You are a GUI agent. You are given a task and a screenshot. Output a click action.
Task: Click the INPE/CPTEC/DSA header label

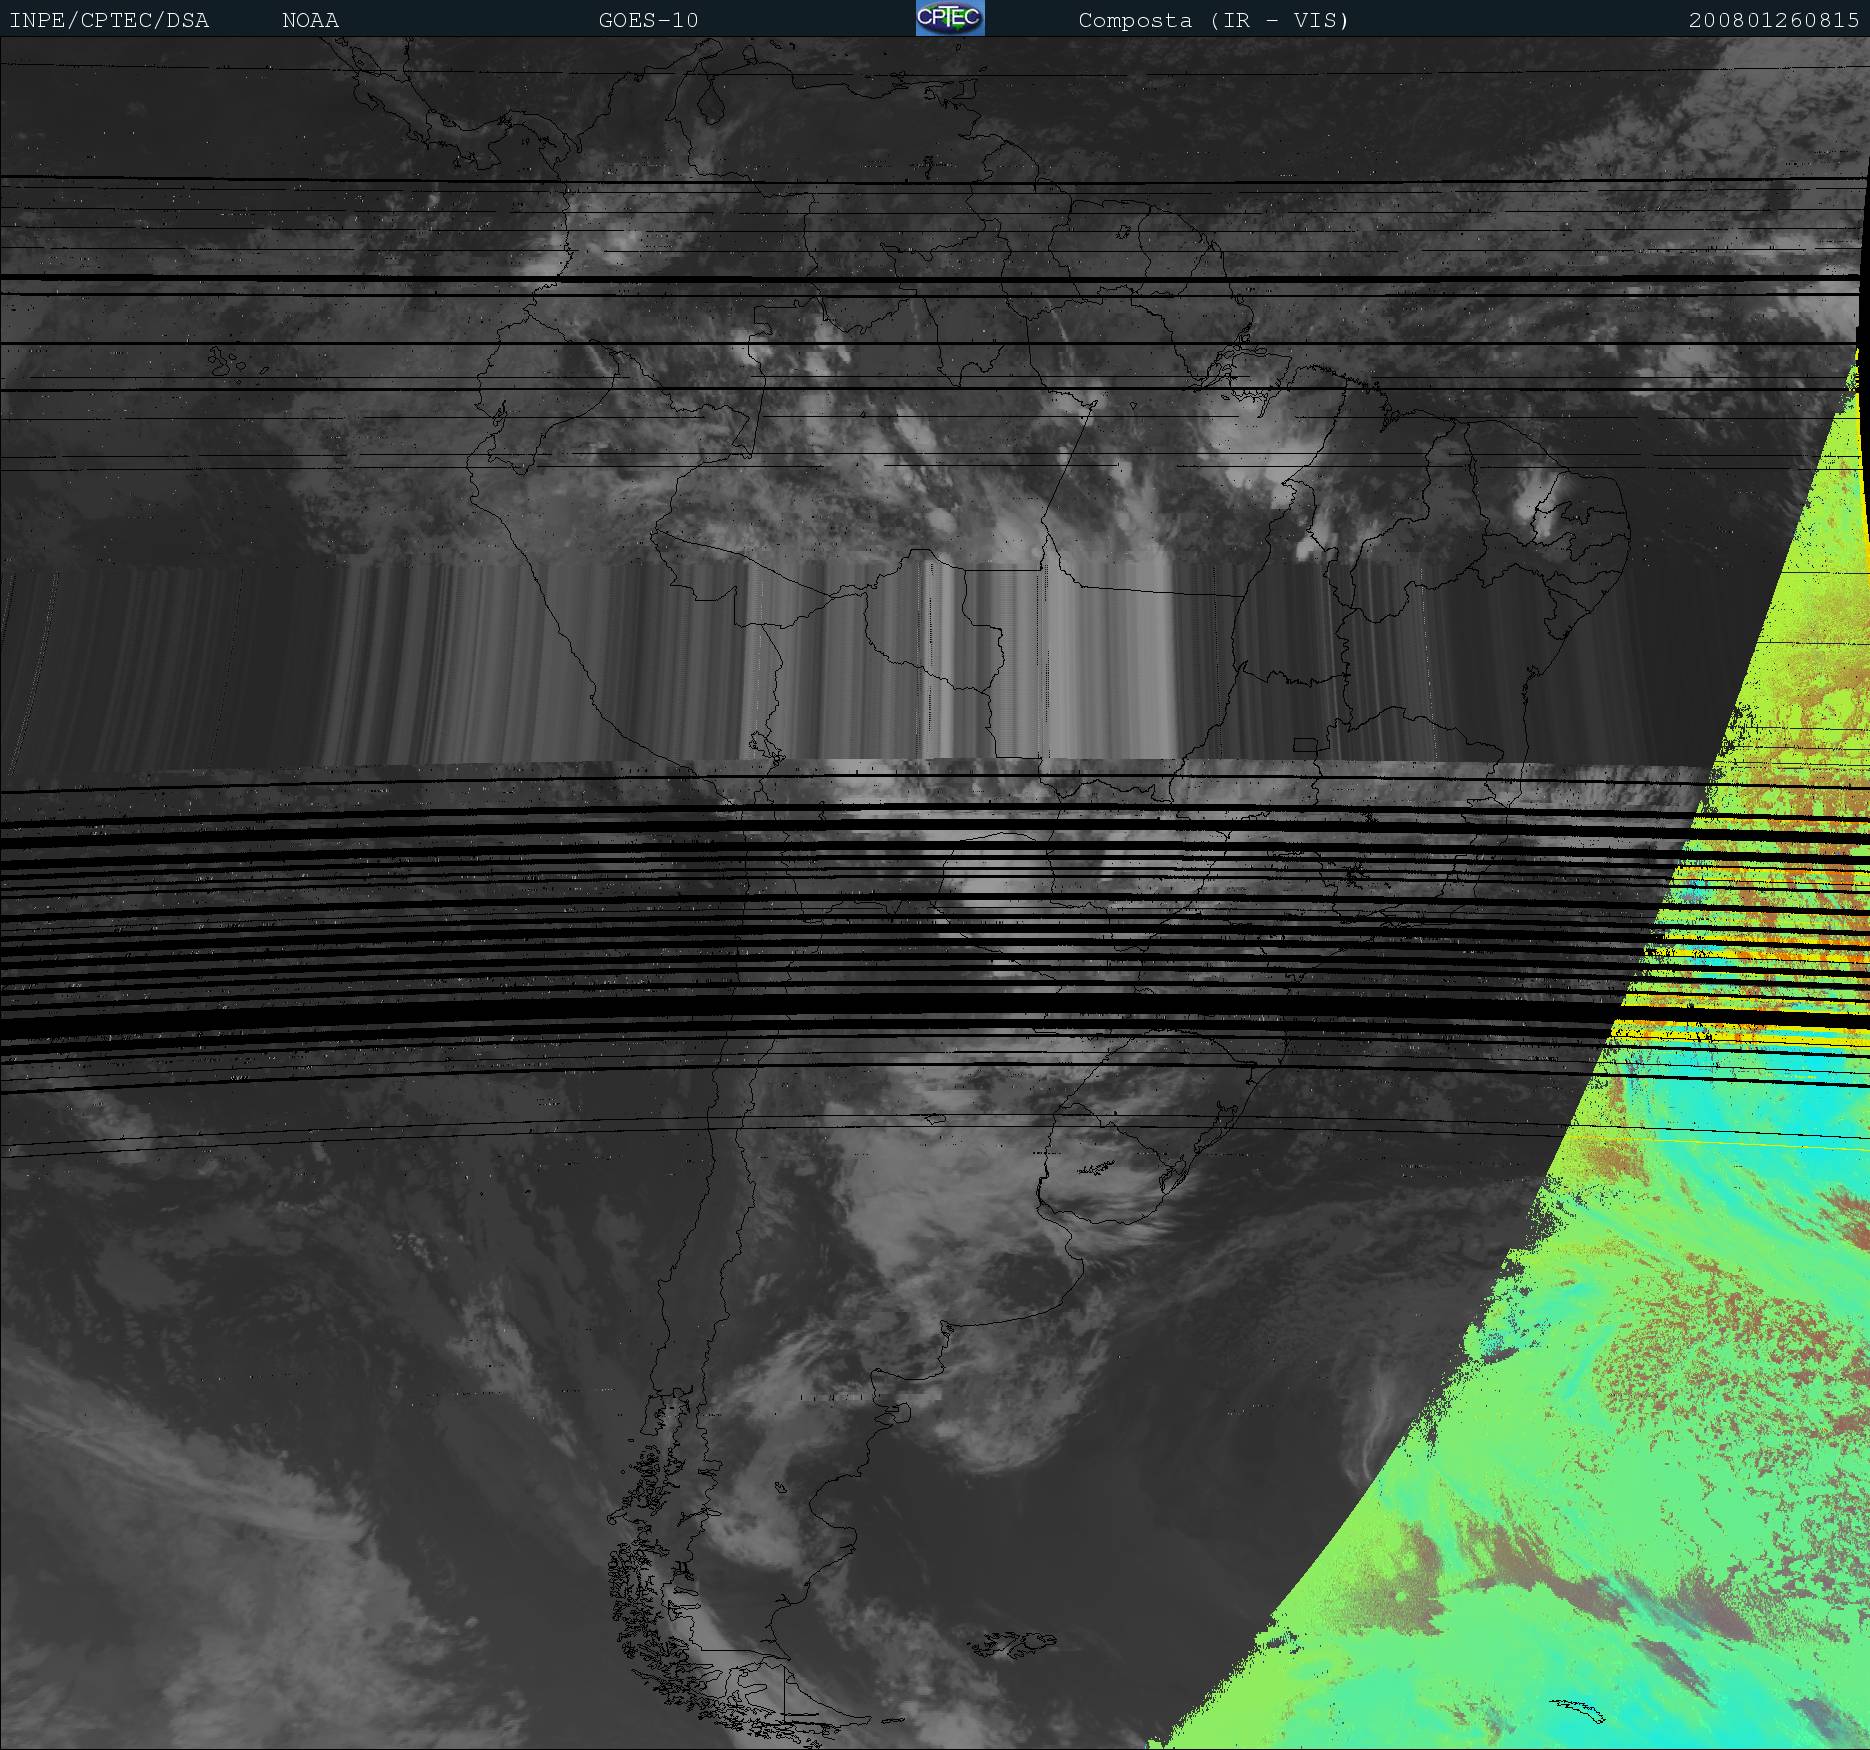click(109, 20)
